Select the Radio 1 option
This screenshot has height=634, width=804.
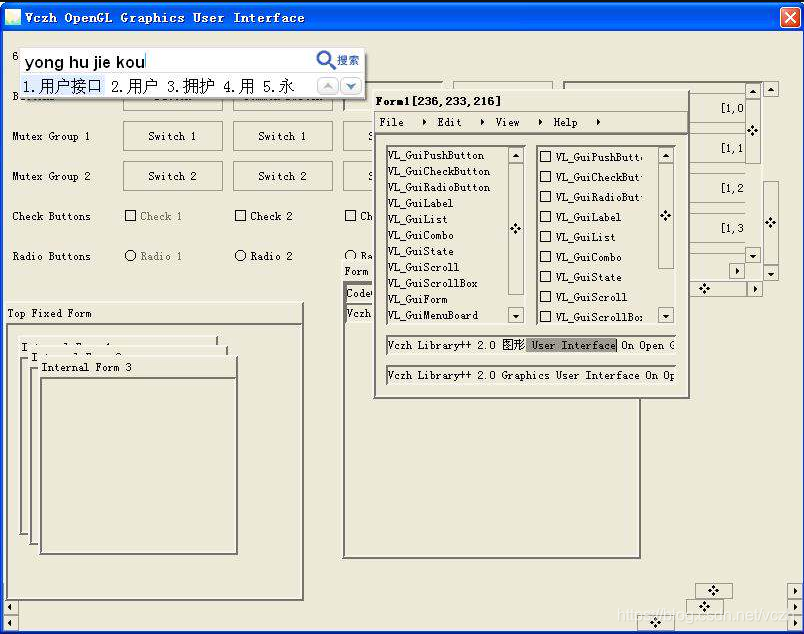tap(130, 255)
